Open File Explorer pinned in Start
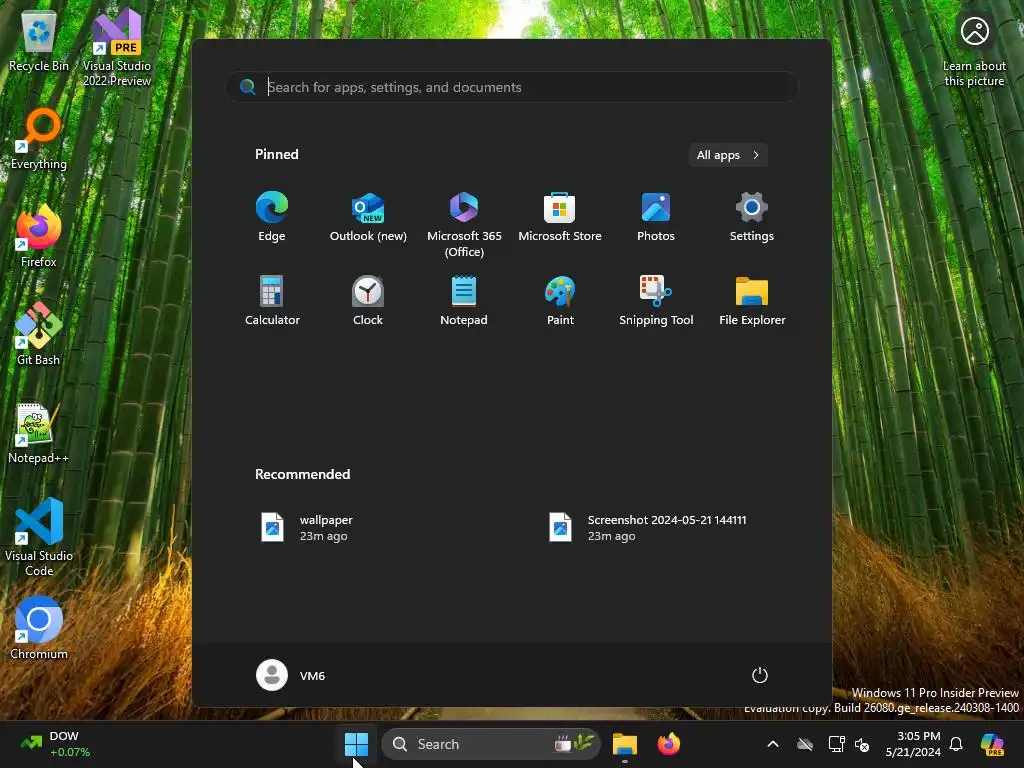1024x768 pixels. coord(752,300)
